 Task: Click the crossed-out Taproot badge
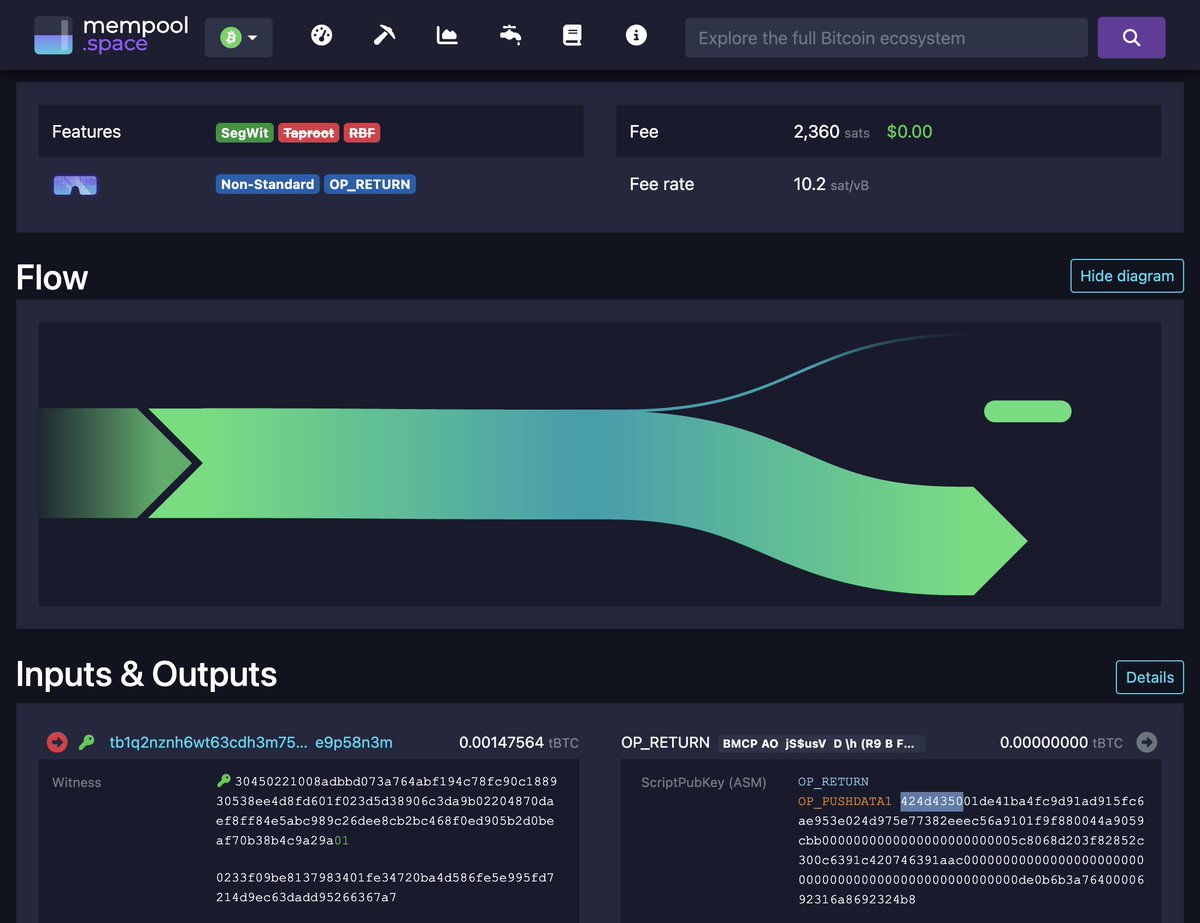(x=308, y=132)
